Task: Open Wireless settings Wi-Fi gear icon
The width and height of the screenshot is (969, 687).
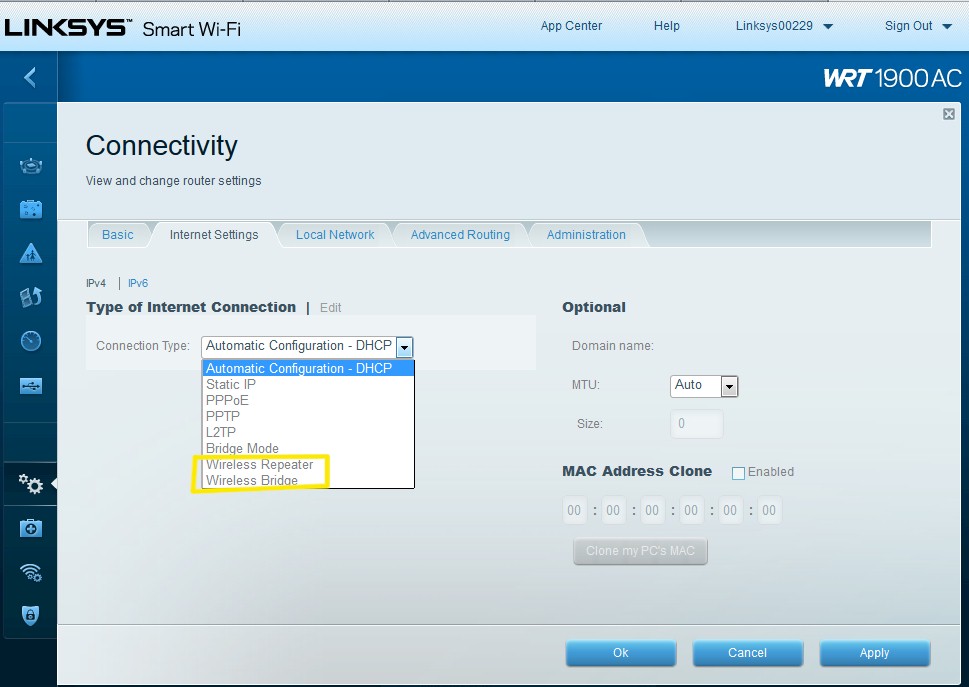Action: (x=30, y=572)
